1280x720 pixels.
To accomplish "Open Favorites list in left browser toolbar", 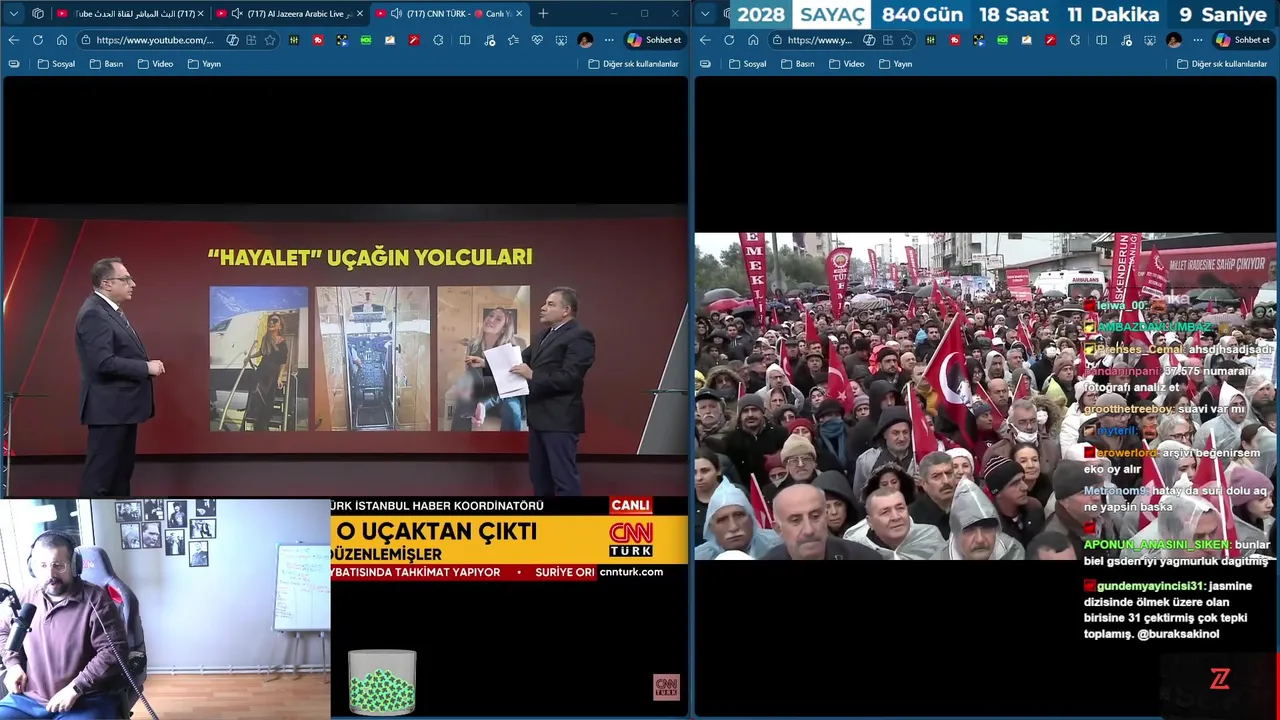I will point(513,40).
